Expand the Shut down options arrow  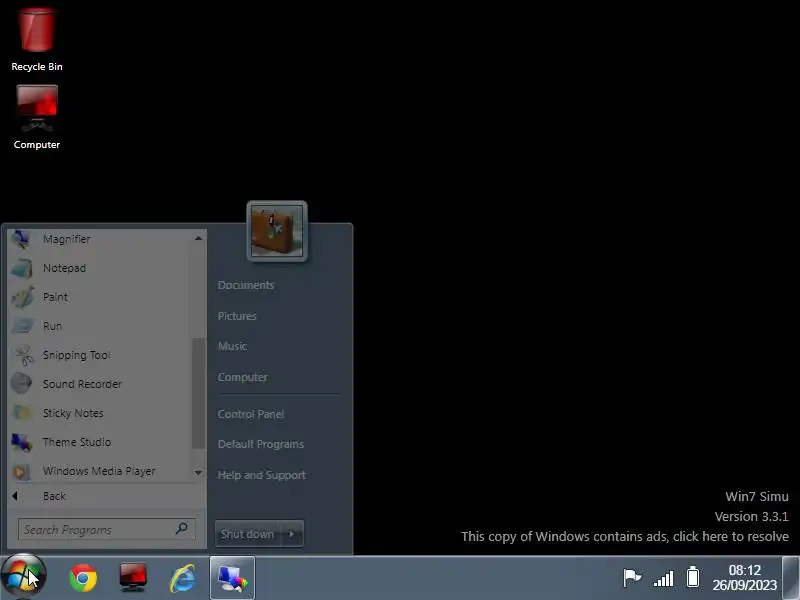292,534
